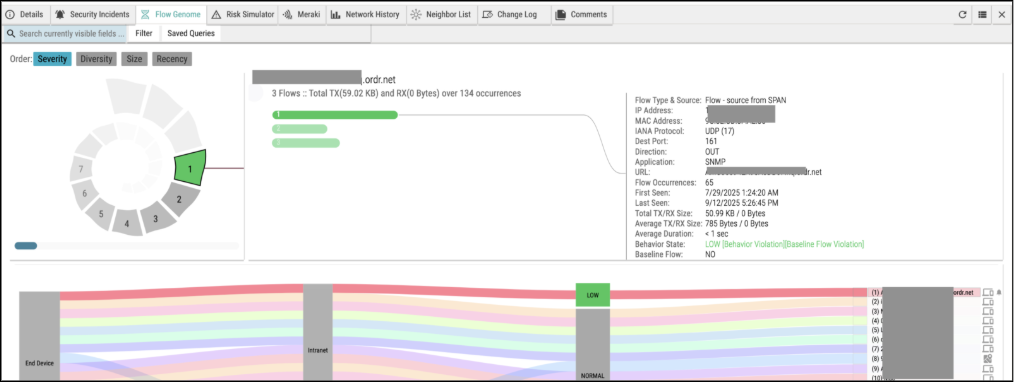Open the Network History tab
The image size is (1017, 382).
click(365, 14)
